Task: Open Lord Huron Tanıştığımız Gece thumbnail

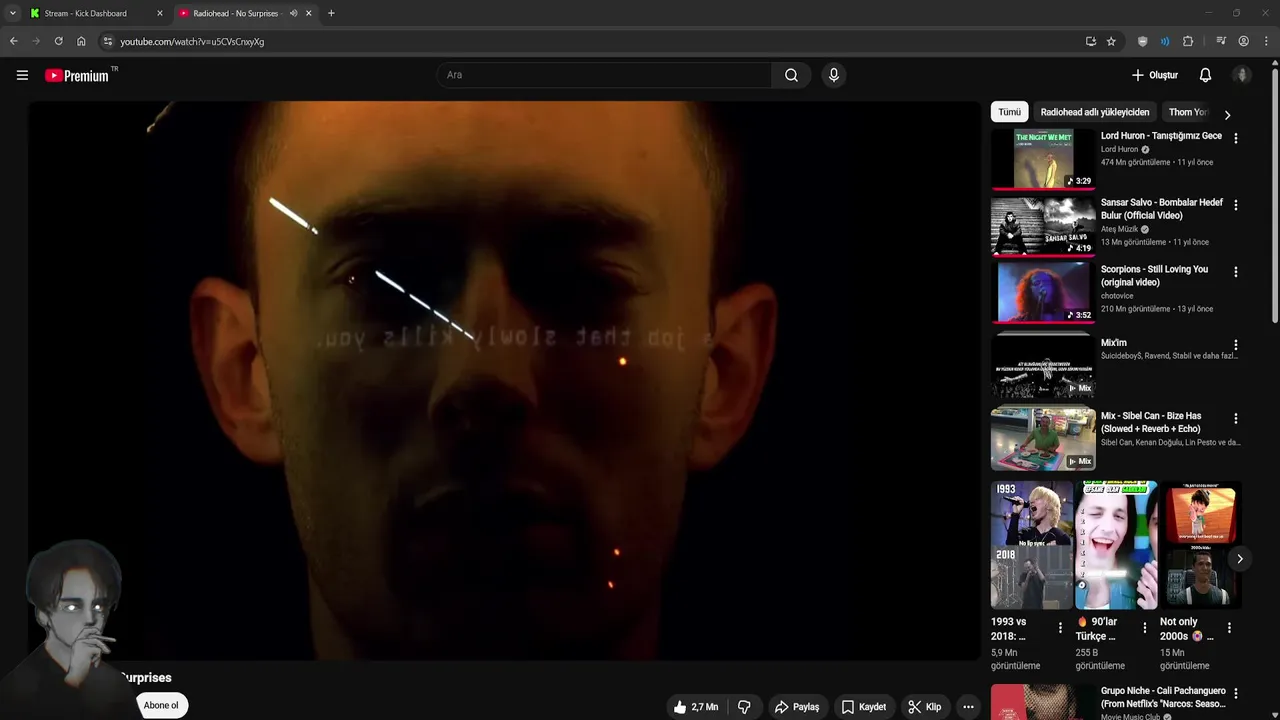Action: pos(1043,158)
